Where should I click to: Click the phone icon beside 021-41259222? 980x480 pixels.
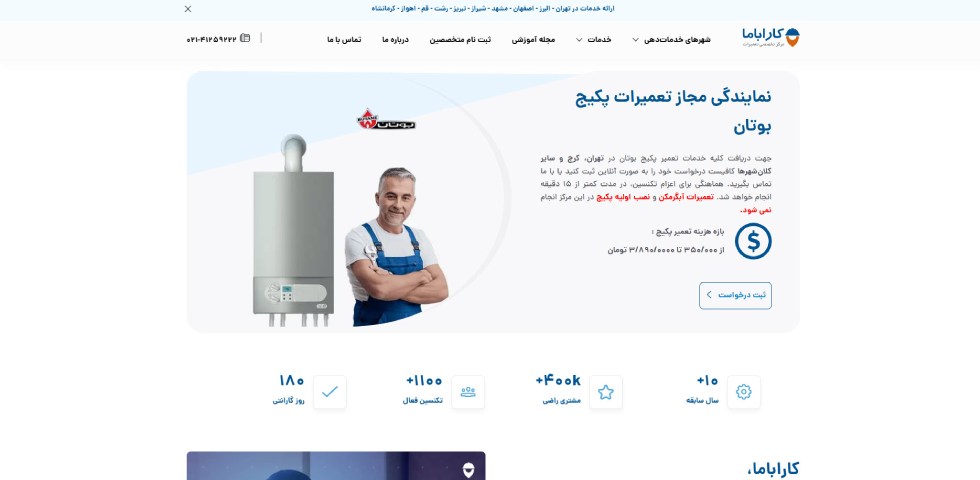(245, 38)
